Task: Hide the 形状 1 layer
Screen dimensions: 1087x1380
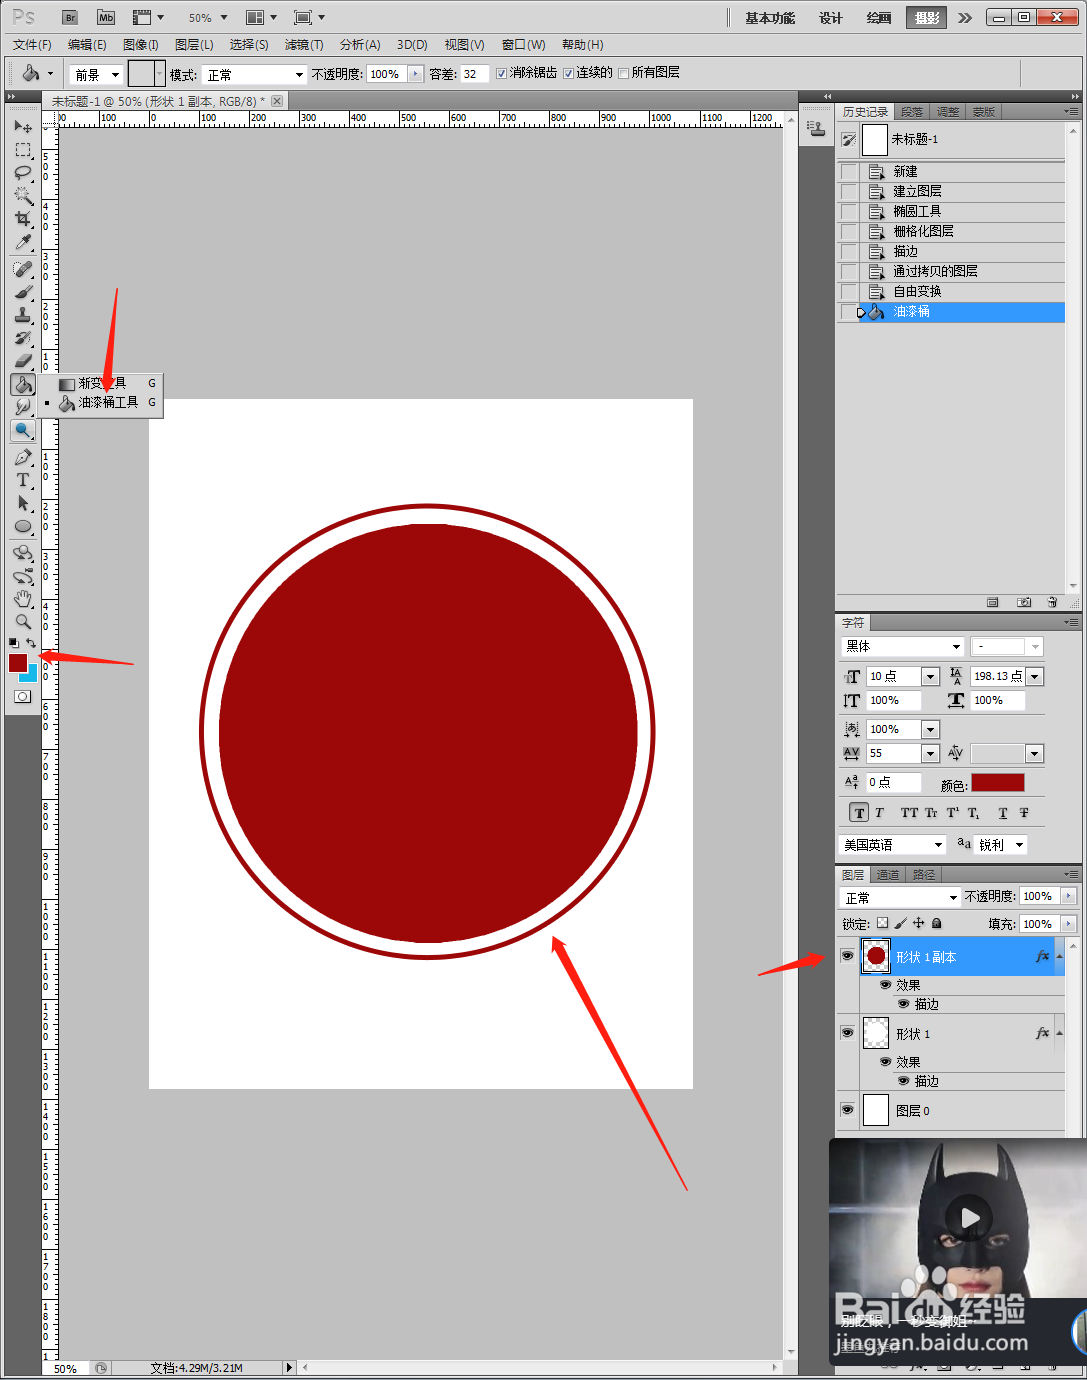Action: pyautogui.click(x=847, y=1033)
